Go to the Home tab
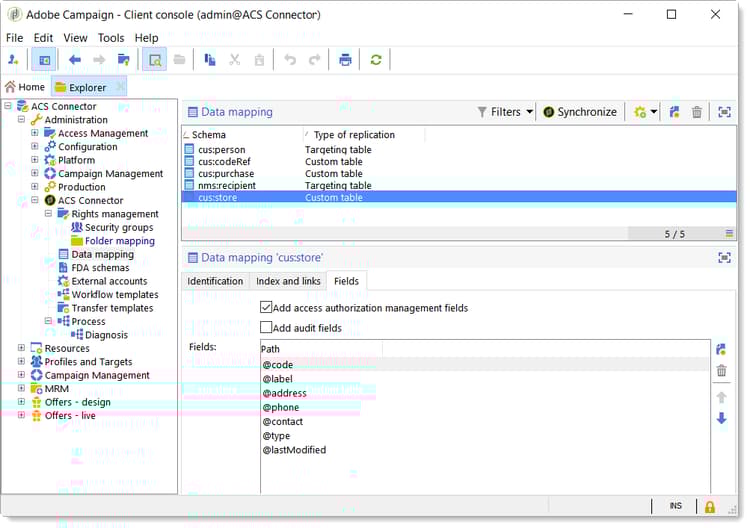 point(25,87)
